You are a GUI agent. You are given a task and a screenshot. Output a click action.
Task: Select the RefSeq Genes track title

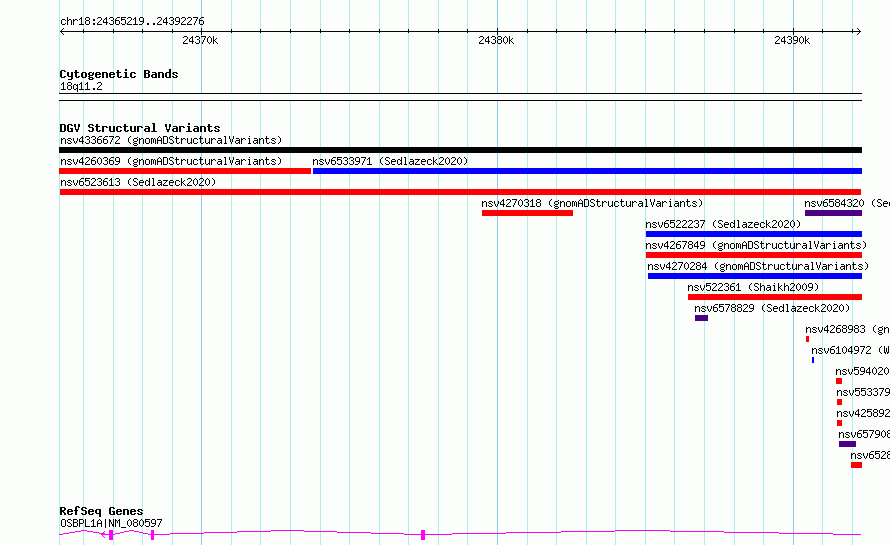click(101, 511)
